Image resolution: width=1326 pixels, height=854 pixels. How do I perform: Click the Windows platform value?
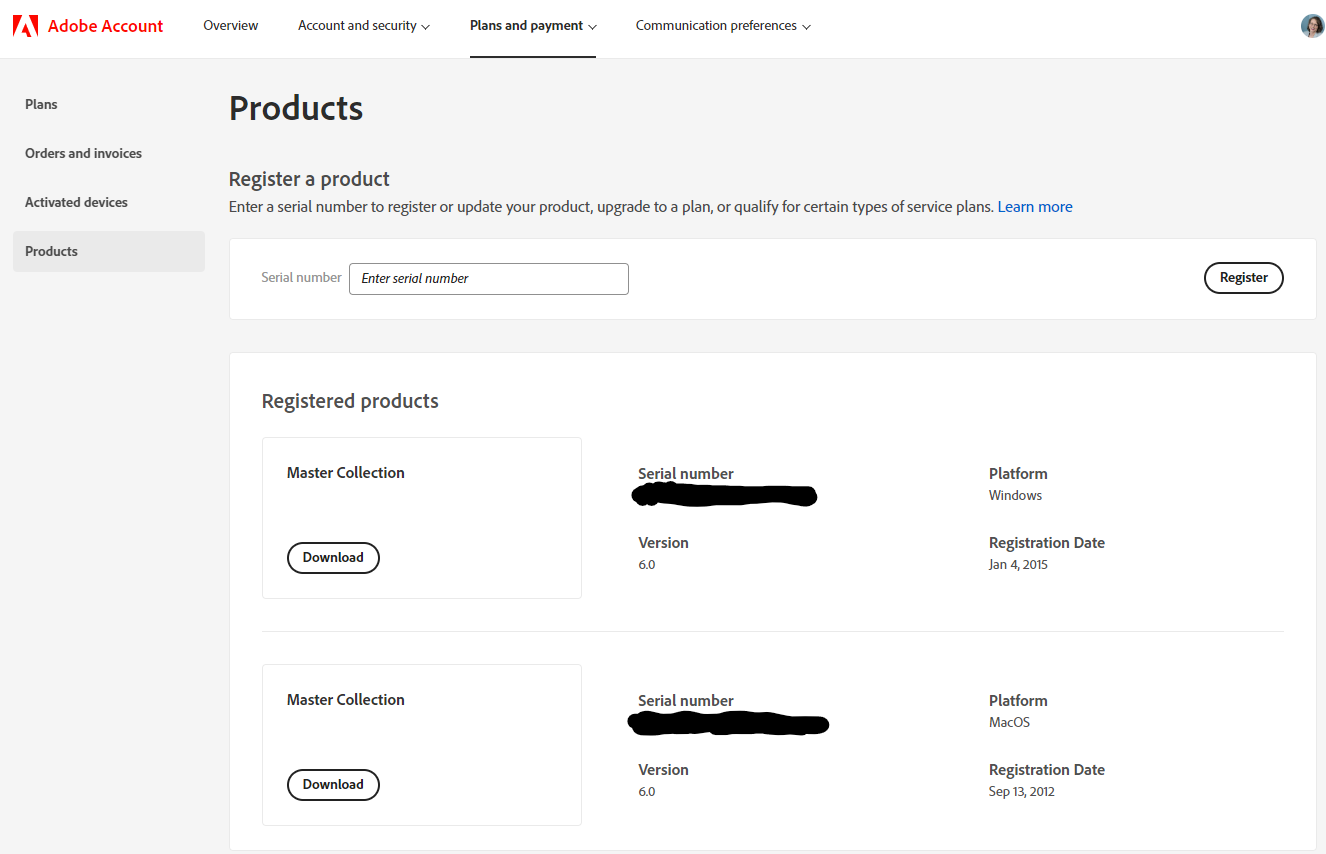1015,496
